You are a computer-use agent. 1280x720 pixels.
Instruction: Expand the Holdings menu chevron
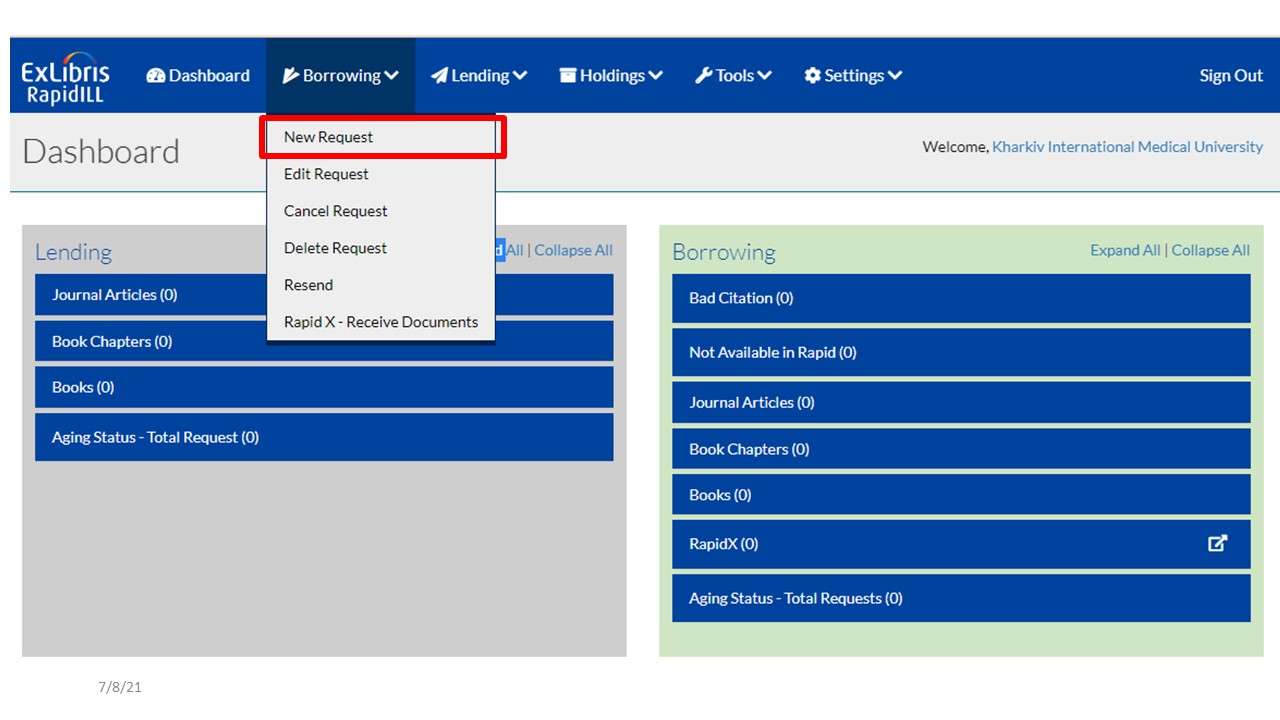[655, 76]
